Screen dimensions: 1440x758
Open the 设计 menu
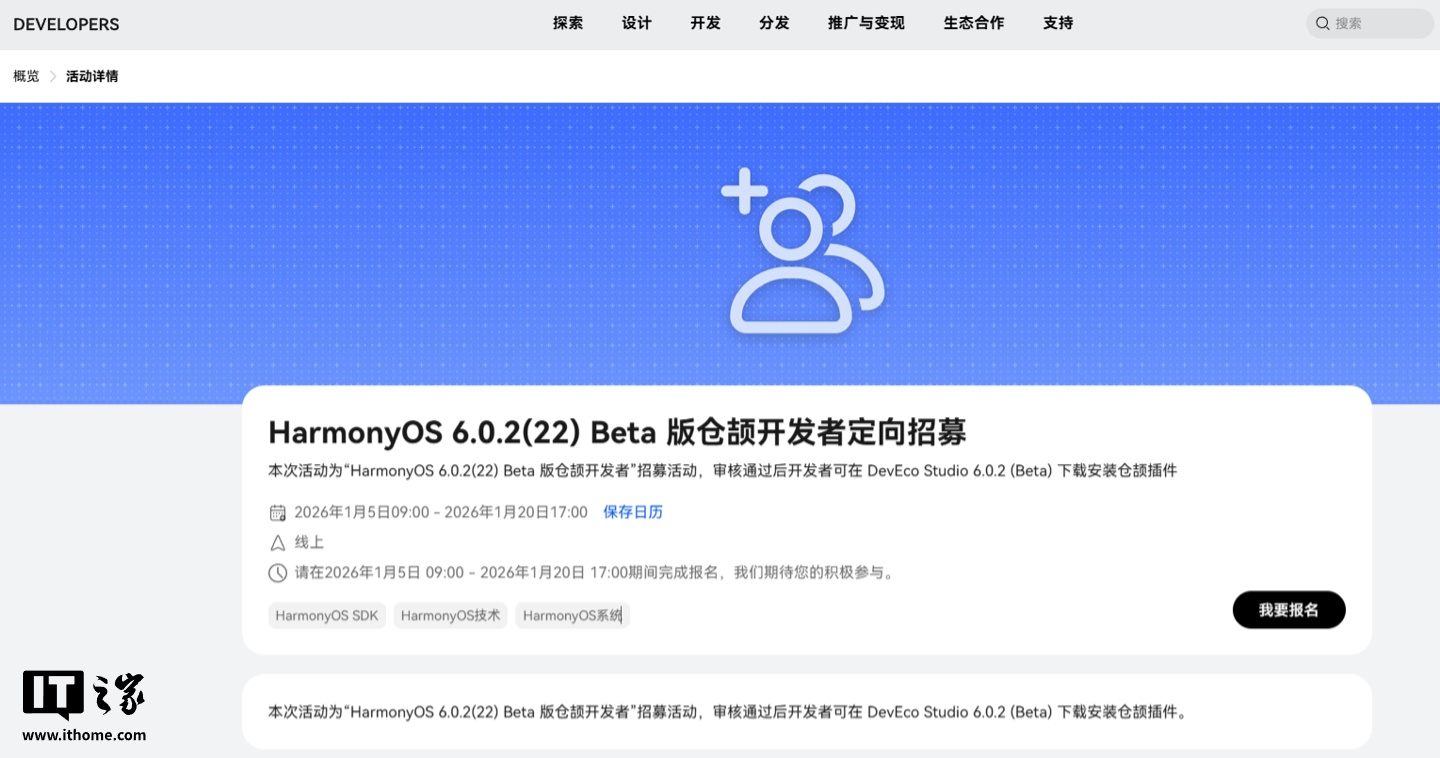(x=637, y=23)
